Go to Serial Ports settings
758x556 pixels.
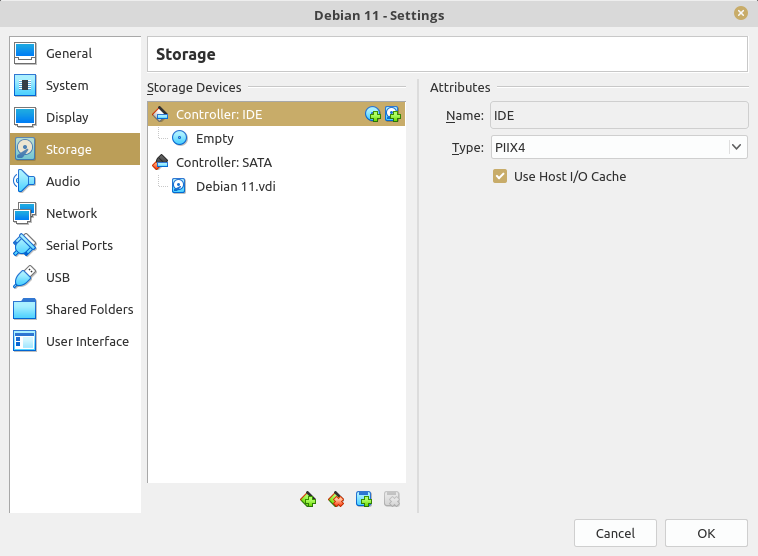click(x=75, y=245)
